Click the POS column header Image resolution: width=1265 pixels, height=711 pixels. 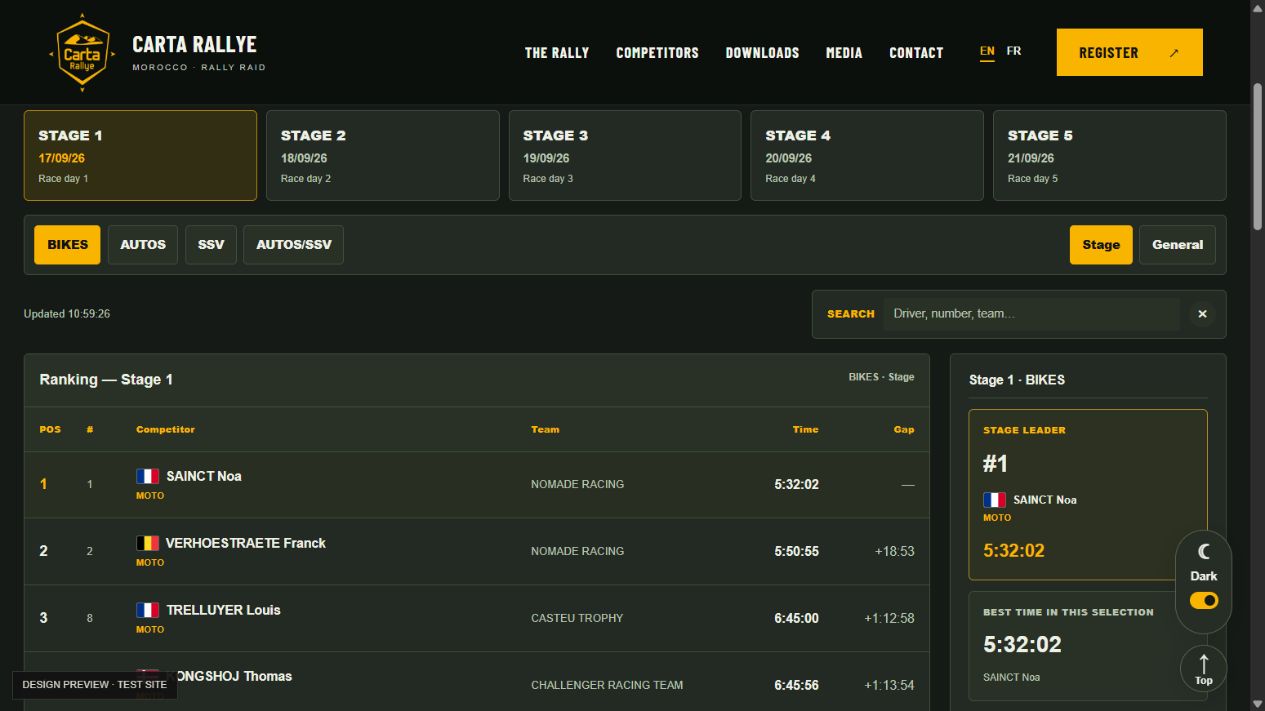[x=50, y=429]
